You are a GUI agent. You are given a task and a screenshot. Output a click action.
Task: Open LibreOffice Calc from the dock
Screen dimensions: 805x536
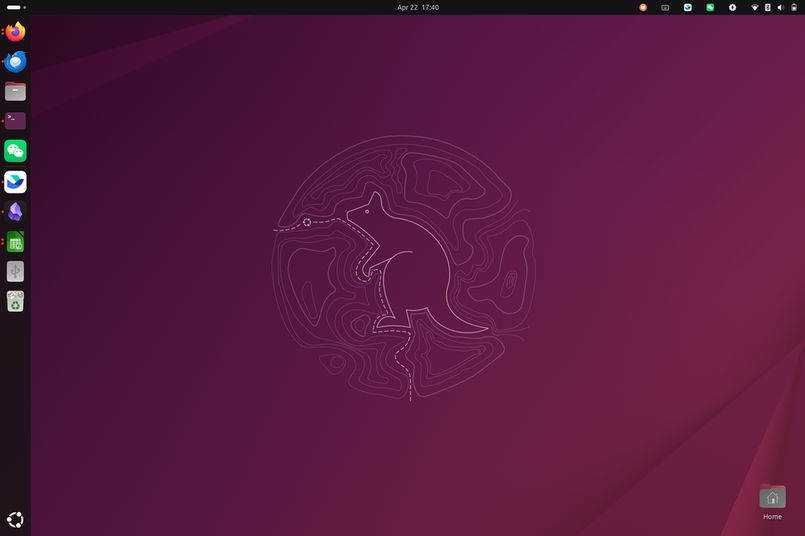(15, 241)
